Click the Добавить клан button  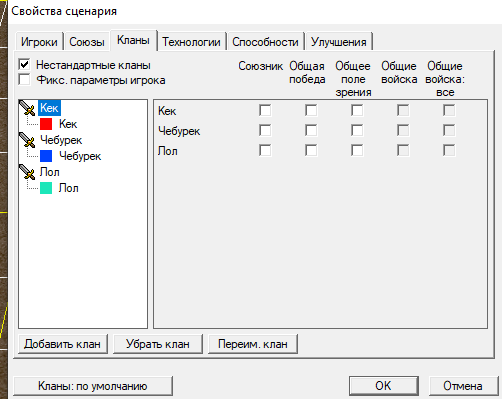click(x=63, y=344)
